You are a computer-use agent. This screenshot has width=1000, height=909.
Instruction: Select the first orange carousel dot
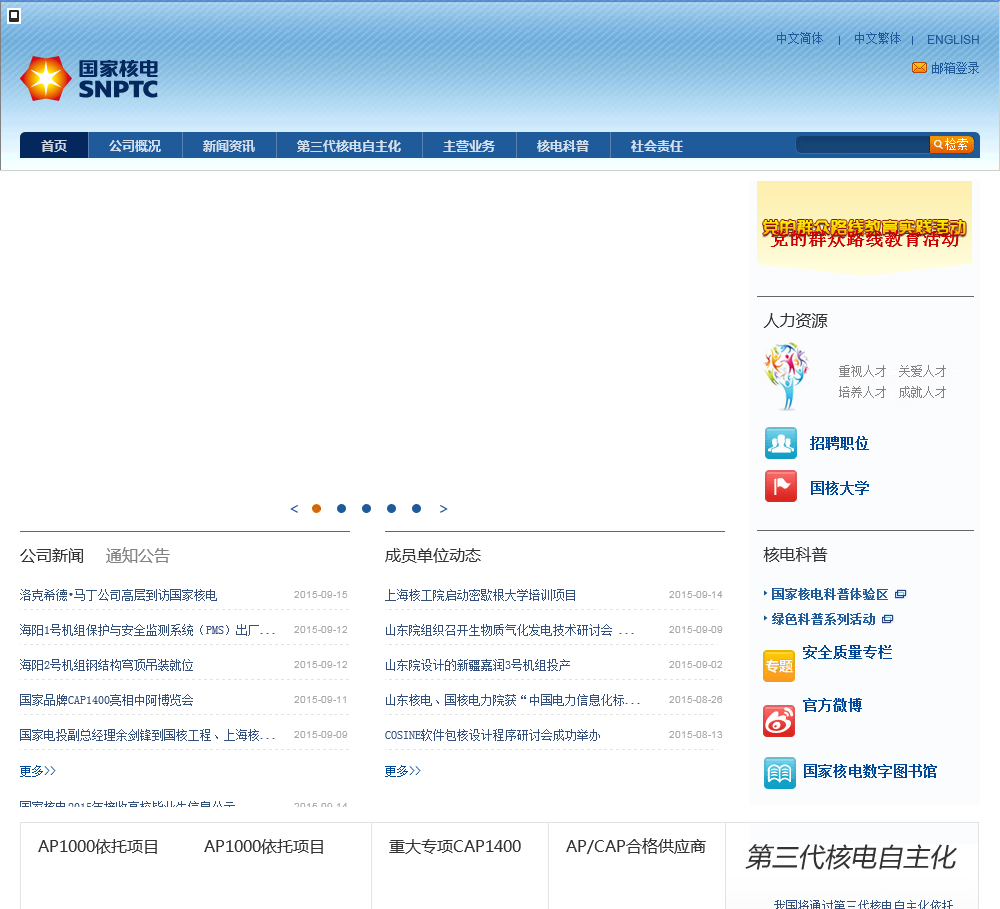(x=316, y=508)
